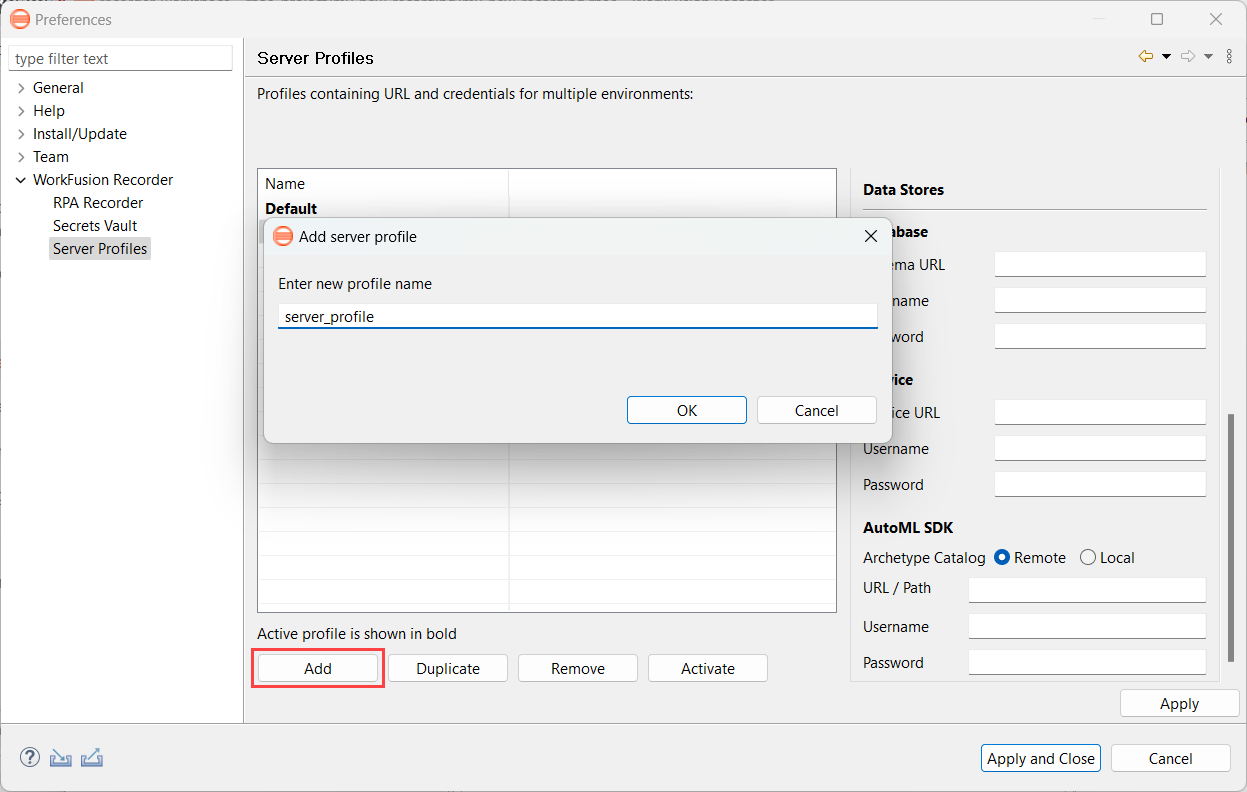Click the WorkFusion icon in the dialog title
Viewport: 1247px width, 792px height.
(x=283, y=236)
